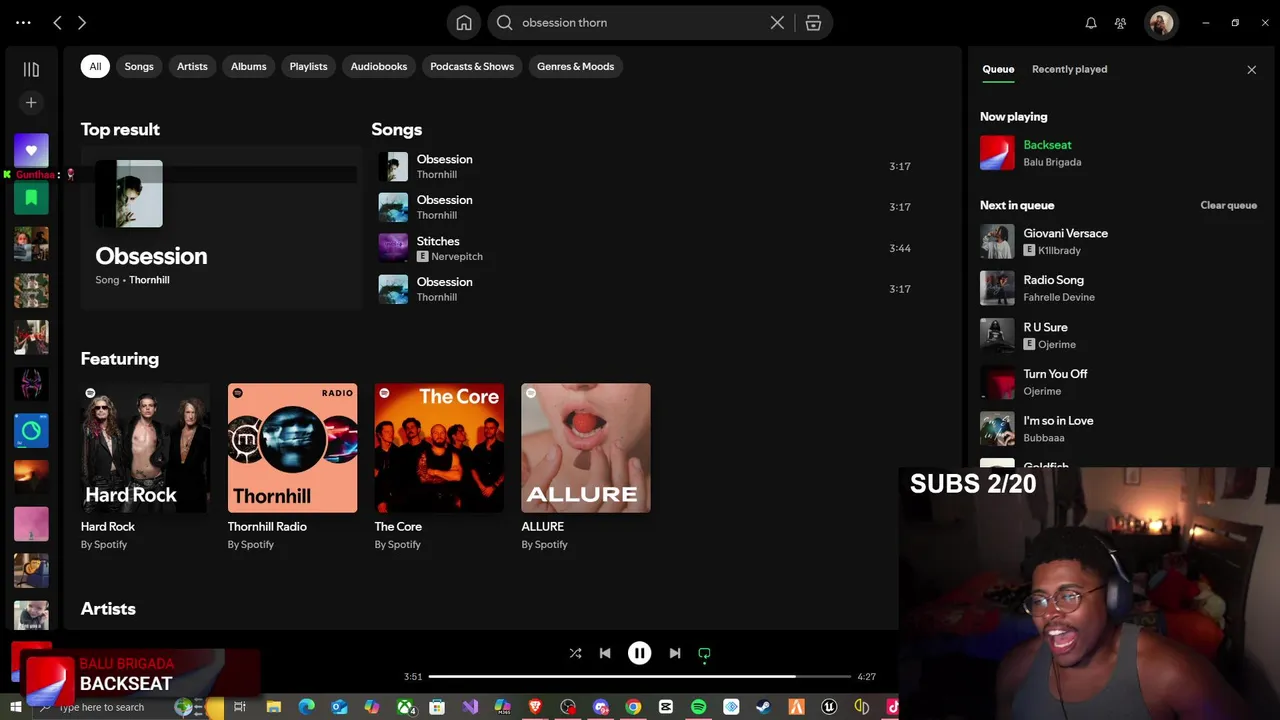Screen dimensions: 1280x720
Task: Open Visual Studio from the taskbar
Action: 470,707
